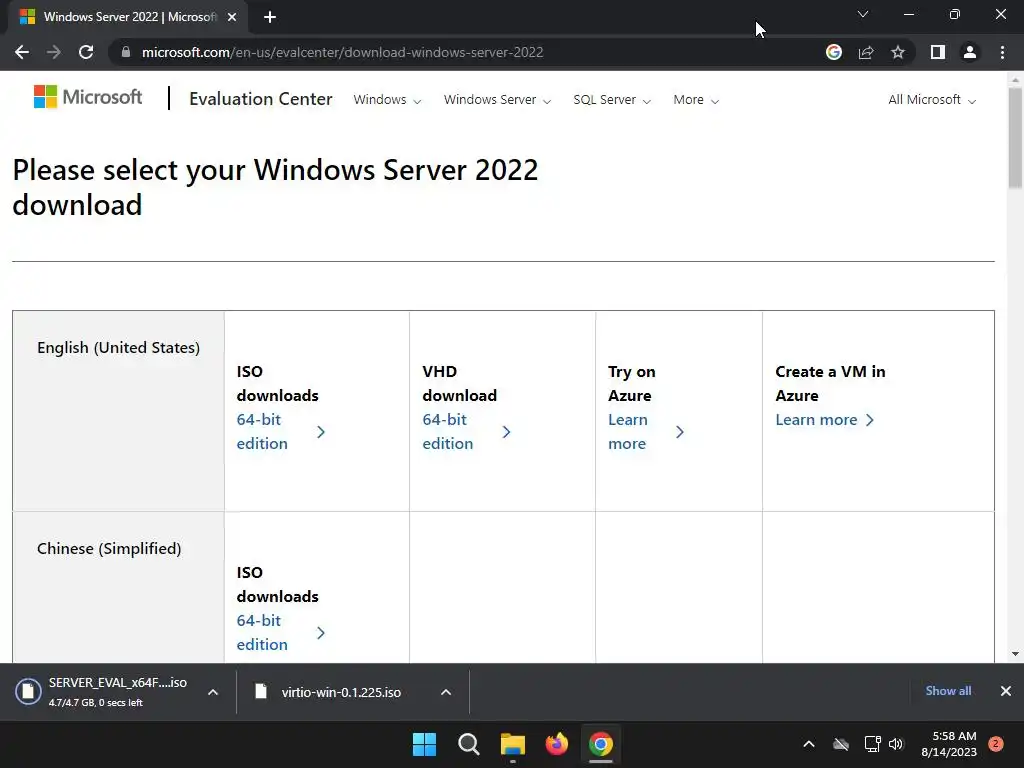Share this page icon

pyautogui.click(x=866, y=52)
